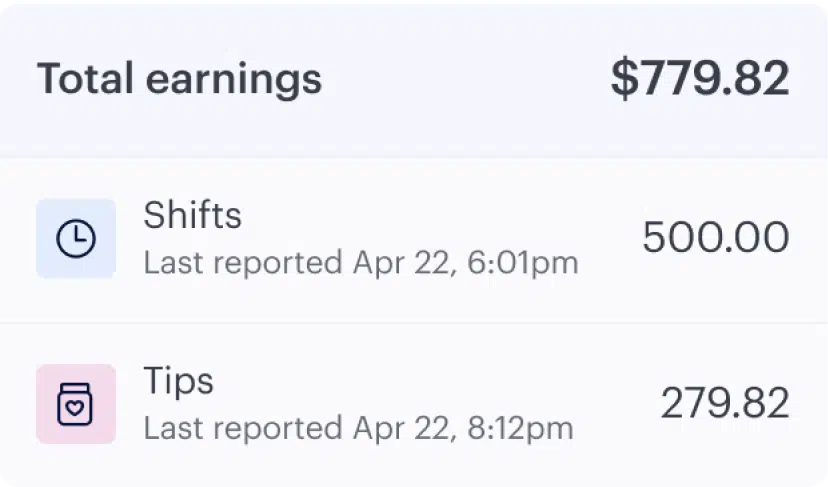Click the dollar sign in total earnings
This screenshot has height=487, width=828.
click(x=623, y=78)
